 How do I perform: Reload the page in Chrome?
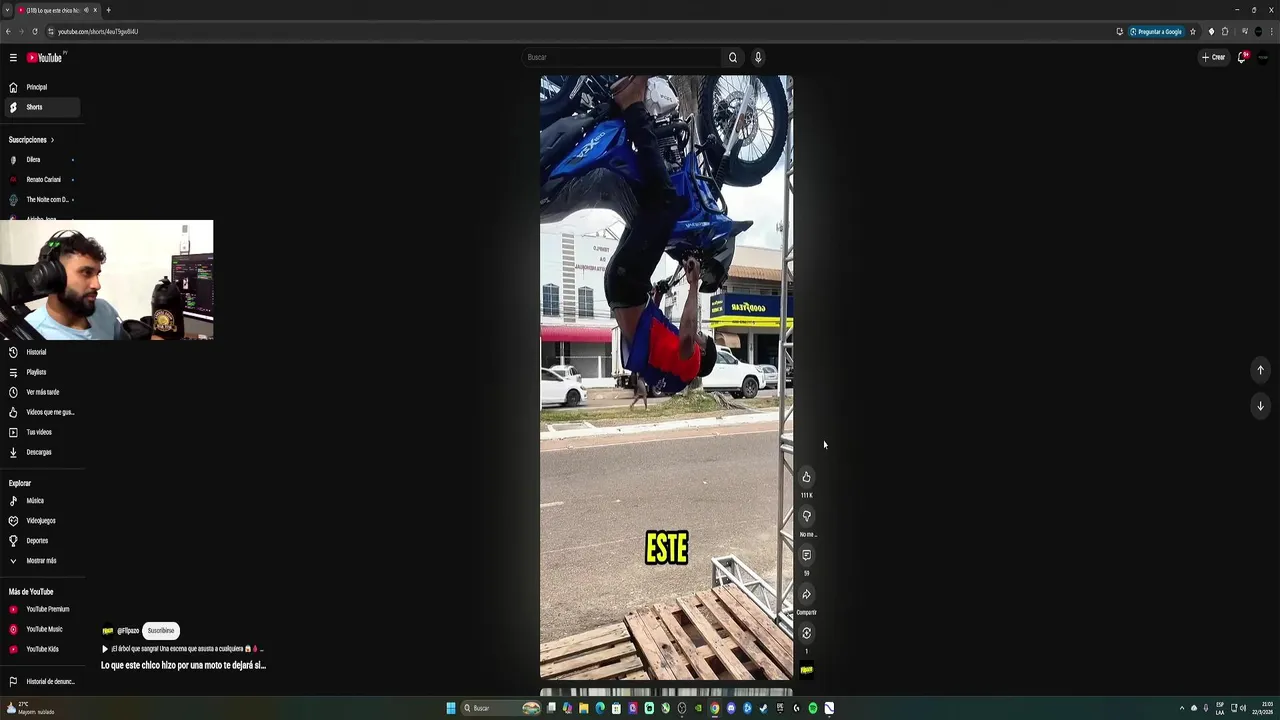click(x=36, y=31)
